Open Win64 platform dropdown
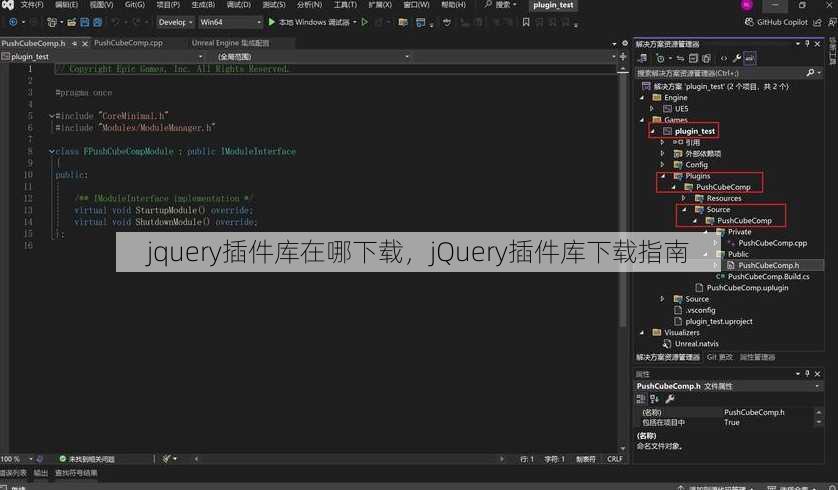Viewport: 838px width, 490px height. [230, 22]
